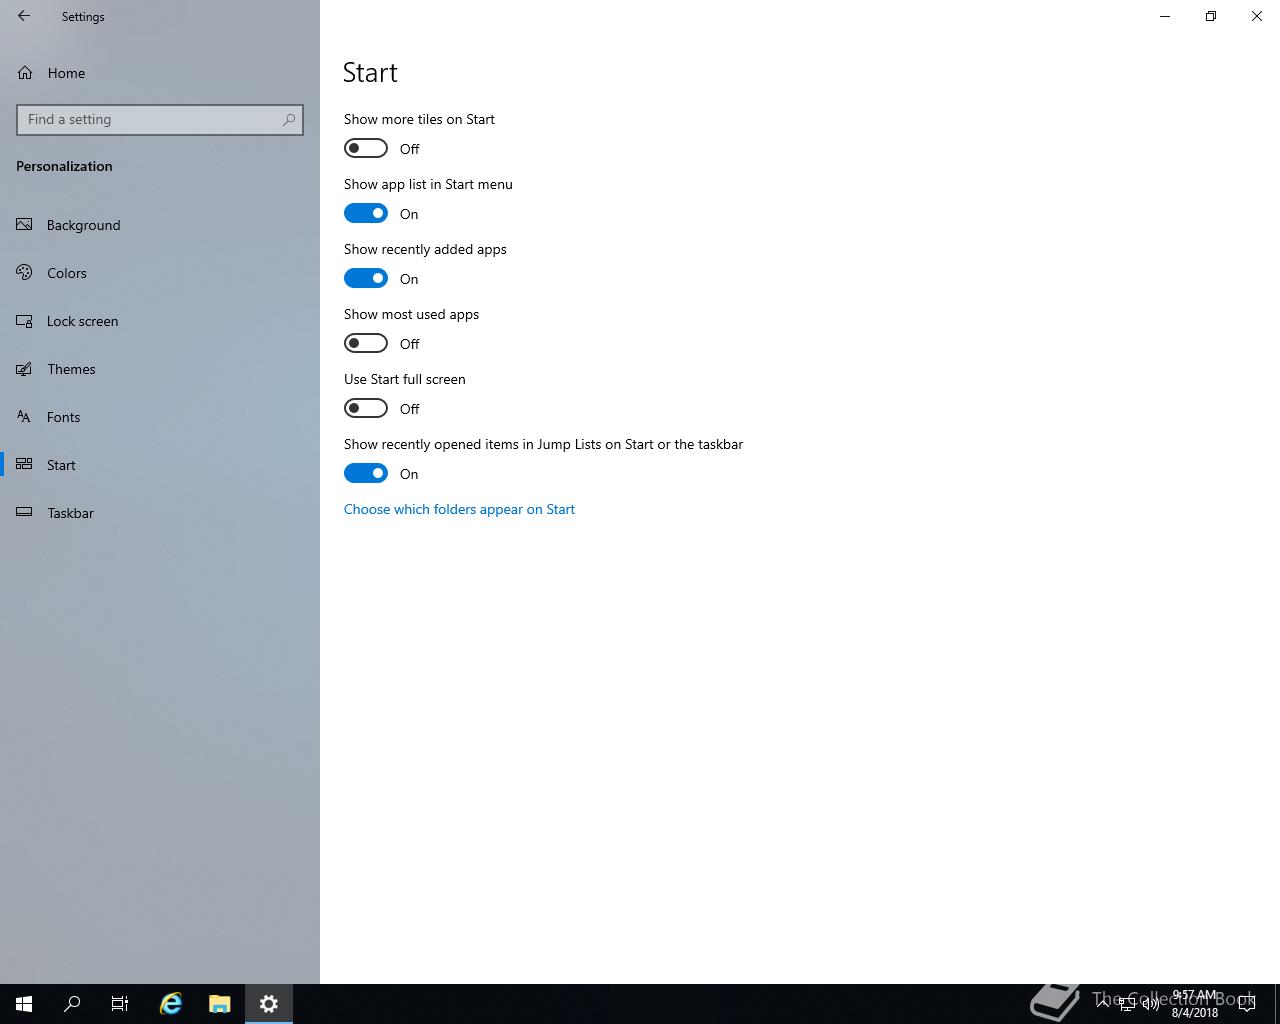Click the network tray icon

[1127, 1004]
